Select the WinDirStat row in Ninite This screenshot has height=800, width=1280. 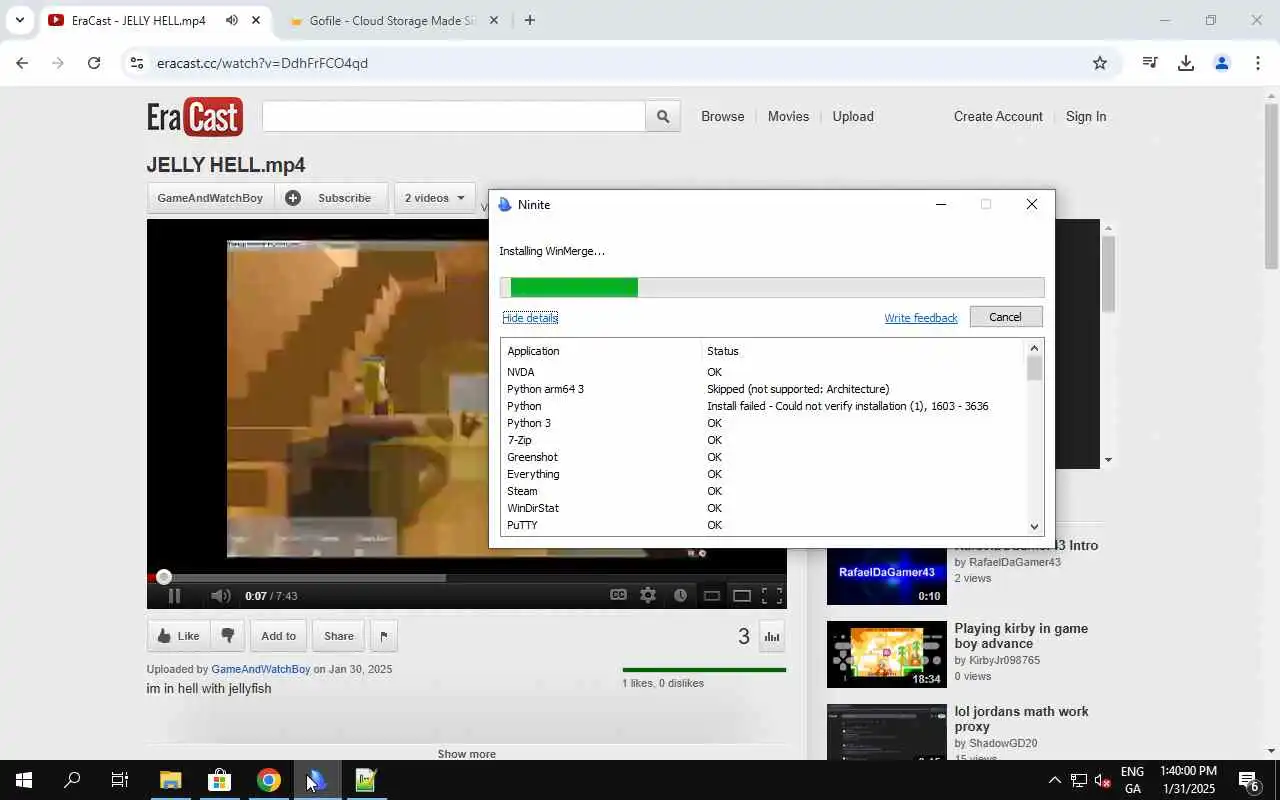764,508
